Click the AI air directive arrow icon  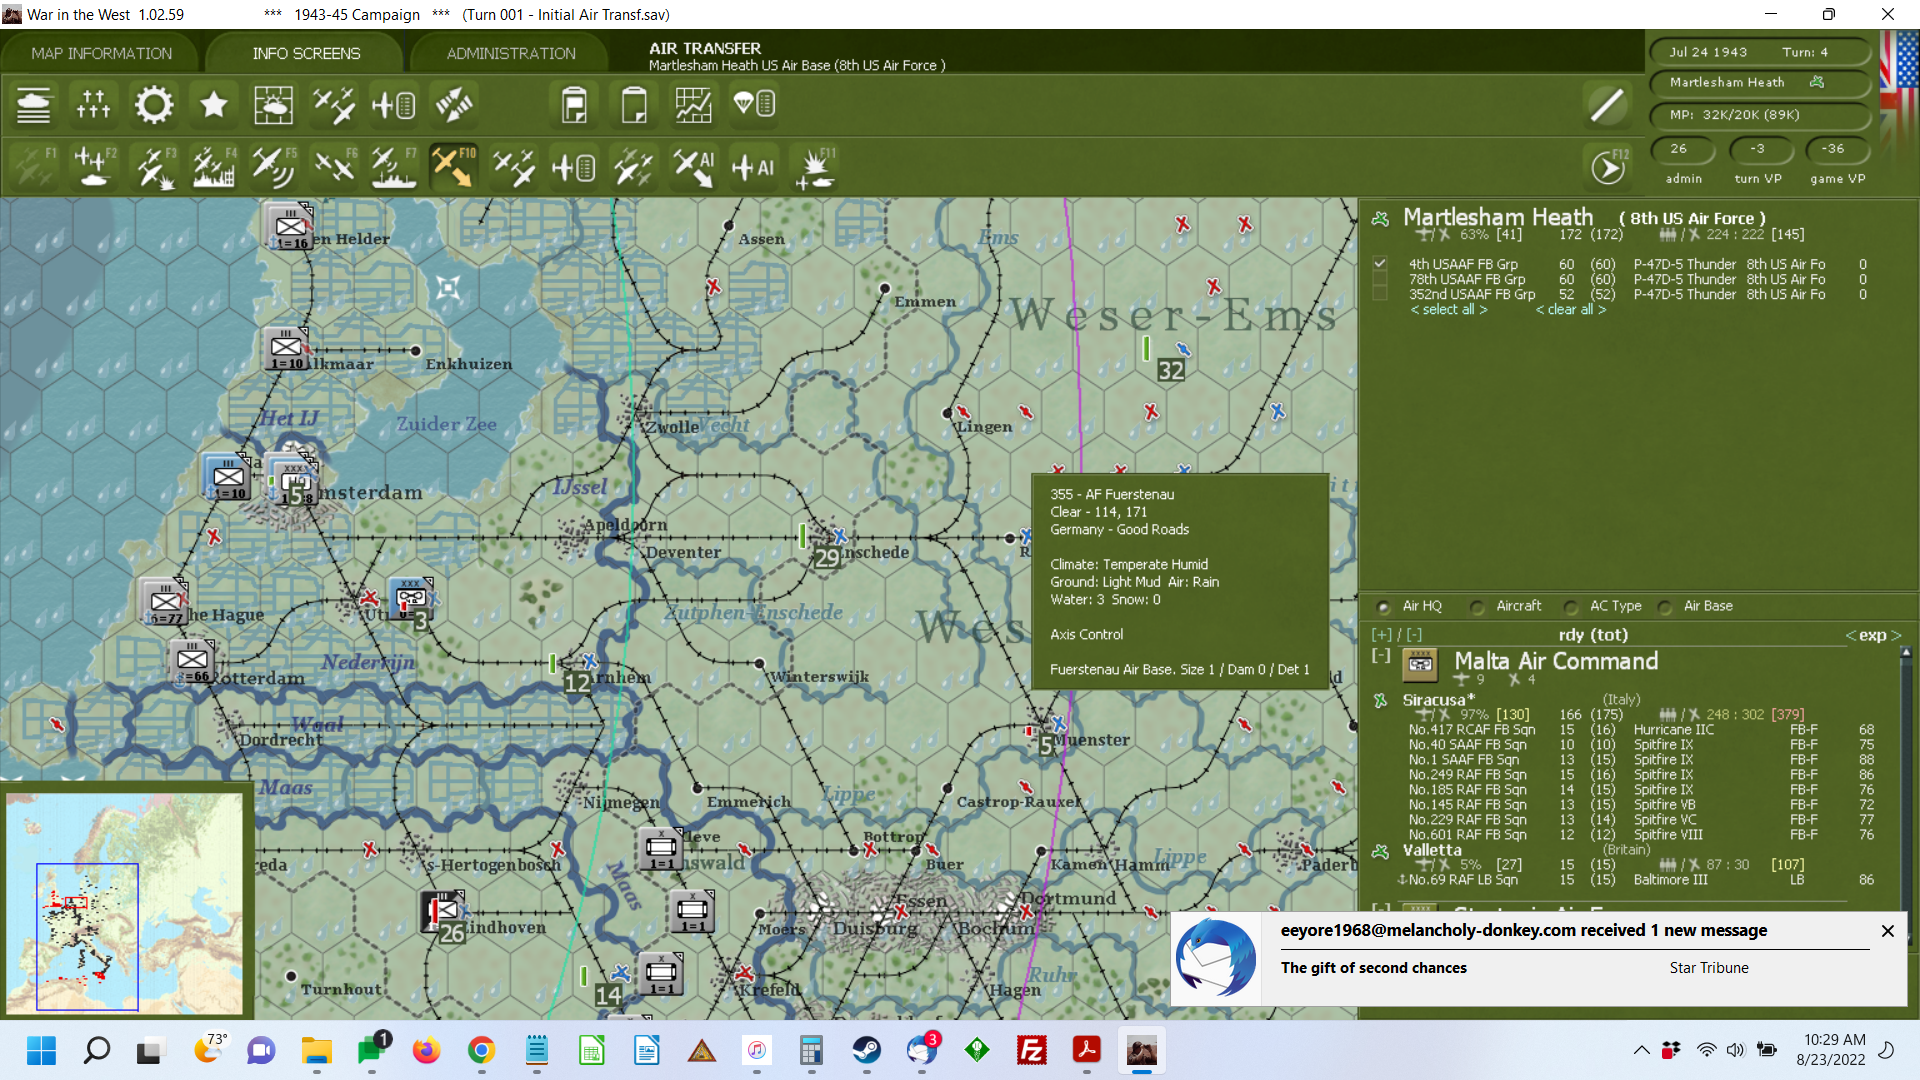(x=694, y=167)
